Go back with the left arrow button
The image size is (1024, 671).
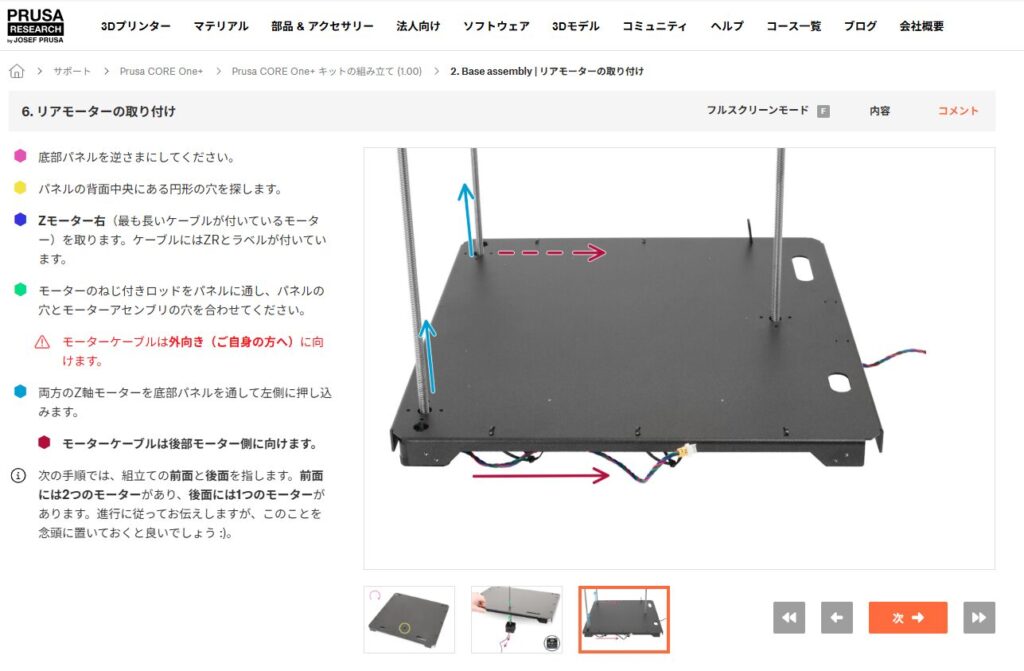coord(837,617)
